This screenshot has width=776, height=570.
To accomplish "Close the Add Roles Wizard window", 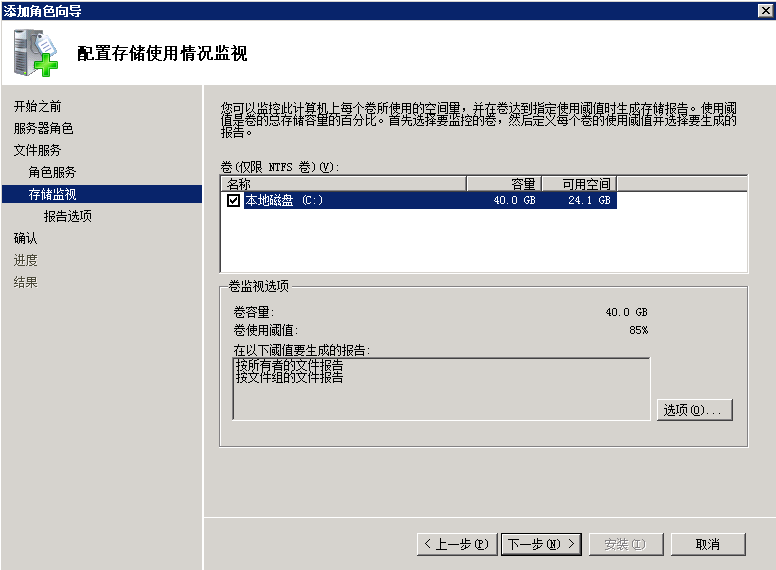I will (765, 10).
